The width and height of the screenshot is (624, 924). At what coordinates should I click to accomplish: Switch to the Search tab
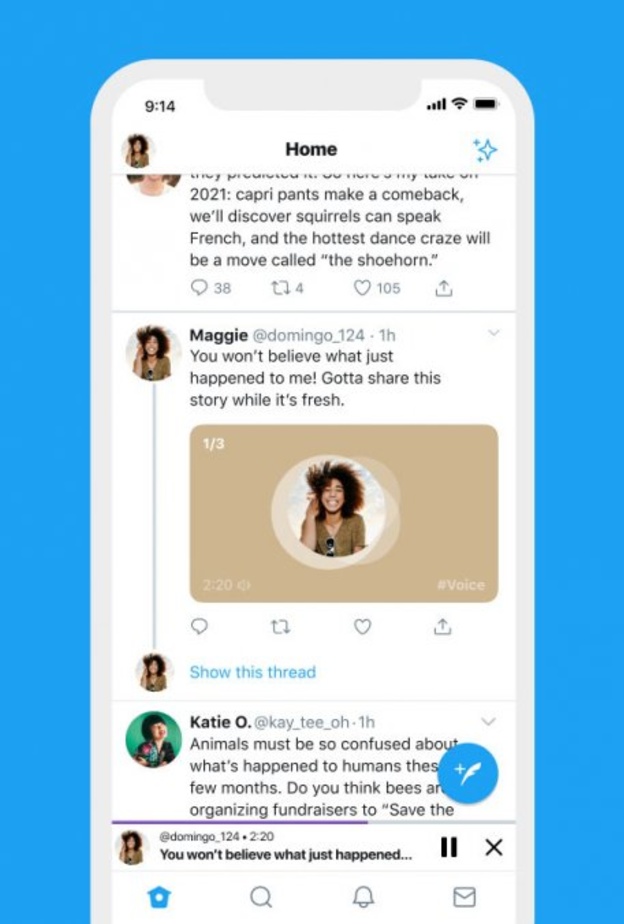[x=261, y=897]
